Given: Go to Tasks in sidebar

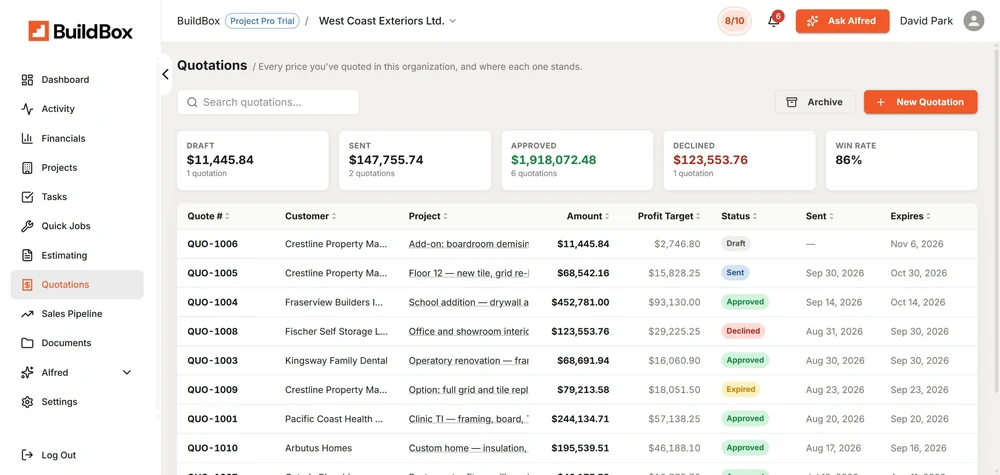Looking at the screenshot, I should point(77,197).
